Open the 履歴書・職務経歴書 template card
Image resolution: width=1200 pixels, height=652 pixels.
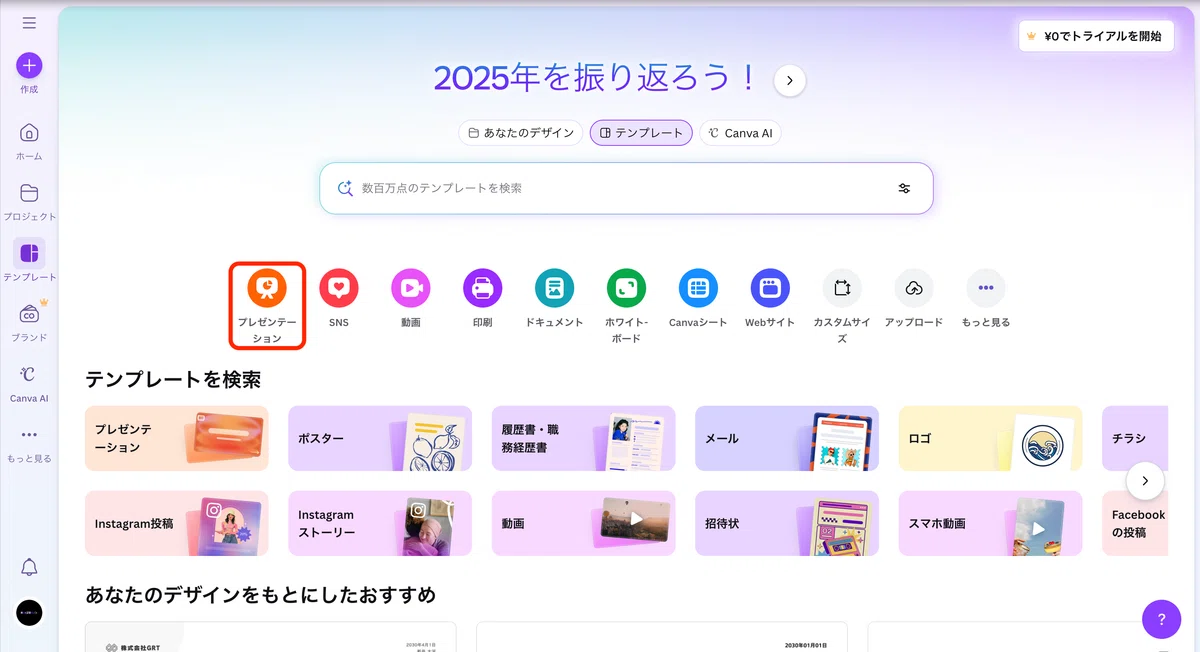coord(584,438)
